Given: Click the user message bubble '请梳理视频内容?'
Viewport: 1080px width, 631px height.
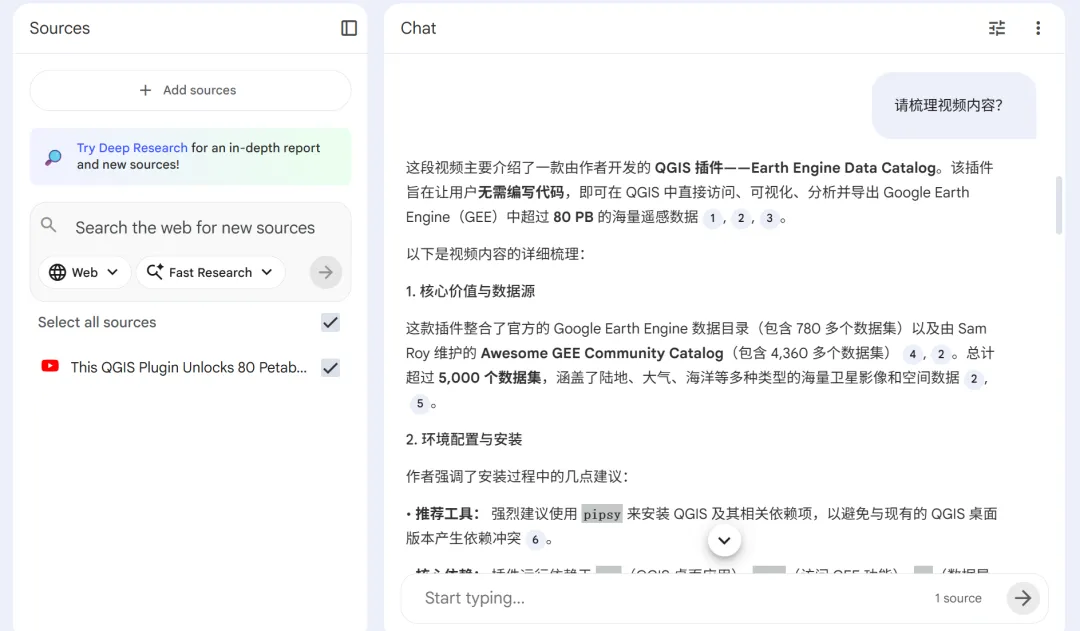Looking at the screenshot, I should pyautogui.click(x=954, y=105).
